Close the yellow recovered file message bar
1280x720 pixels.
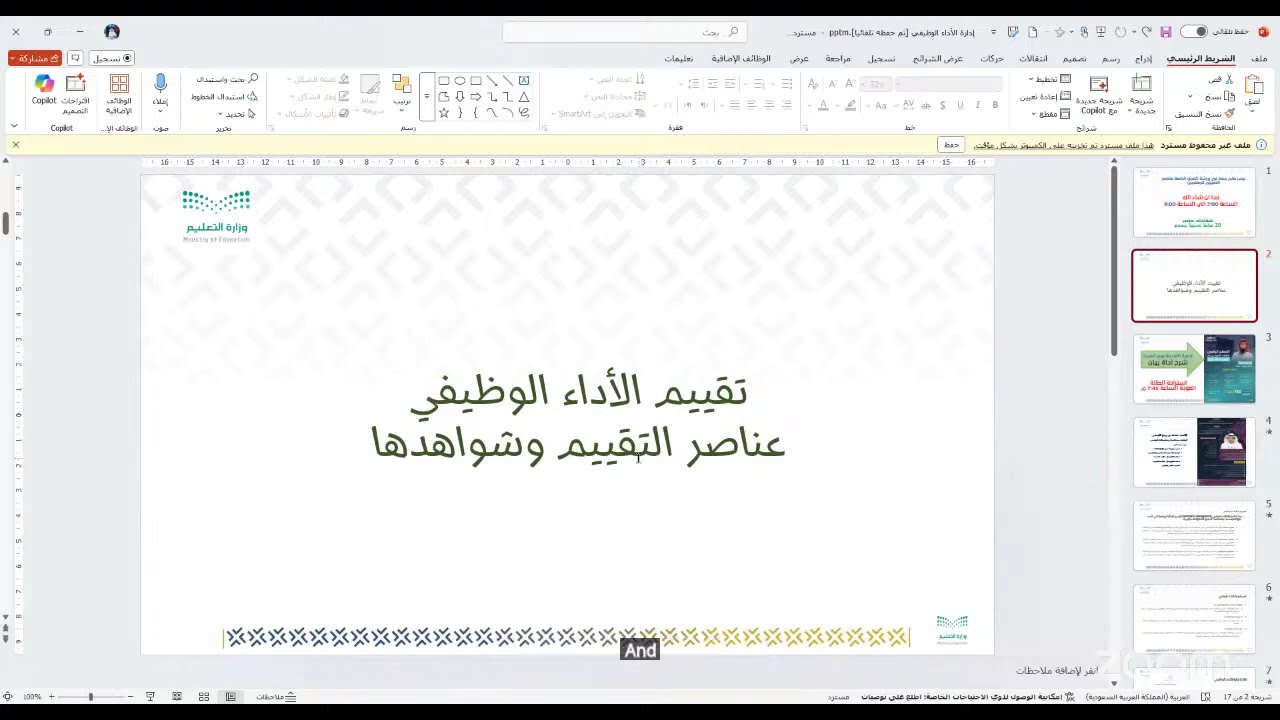(x=15, y=145)
